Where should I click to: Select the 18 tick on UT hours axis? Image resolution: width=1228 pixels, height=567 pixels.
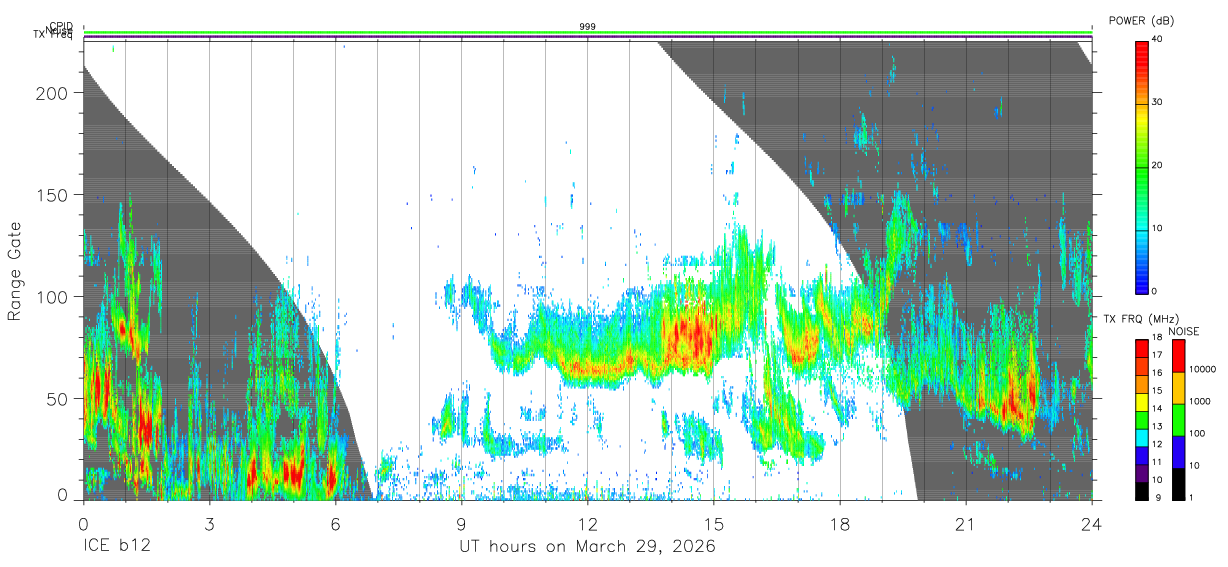tap(840, 524)
